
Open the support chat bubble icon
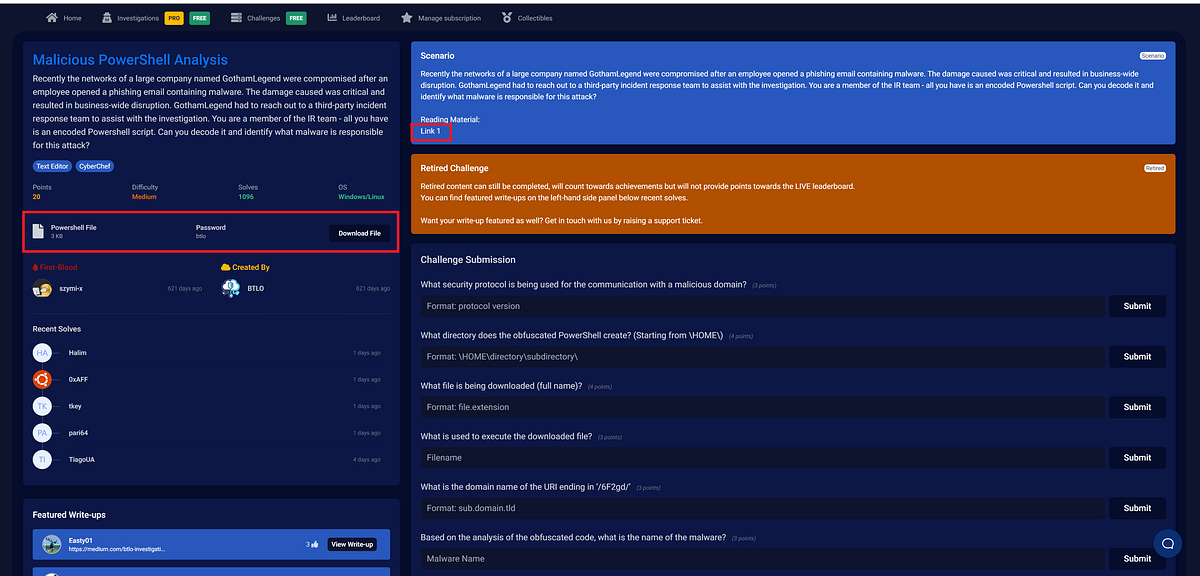pos(1167,543)
